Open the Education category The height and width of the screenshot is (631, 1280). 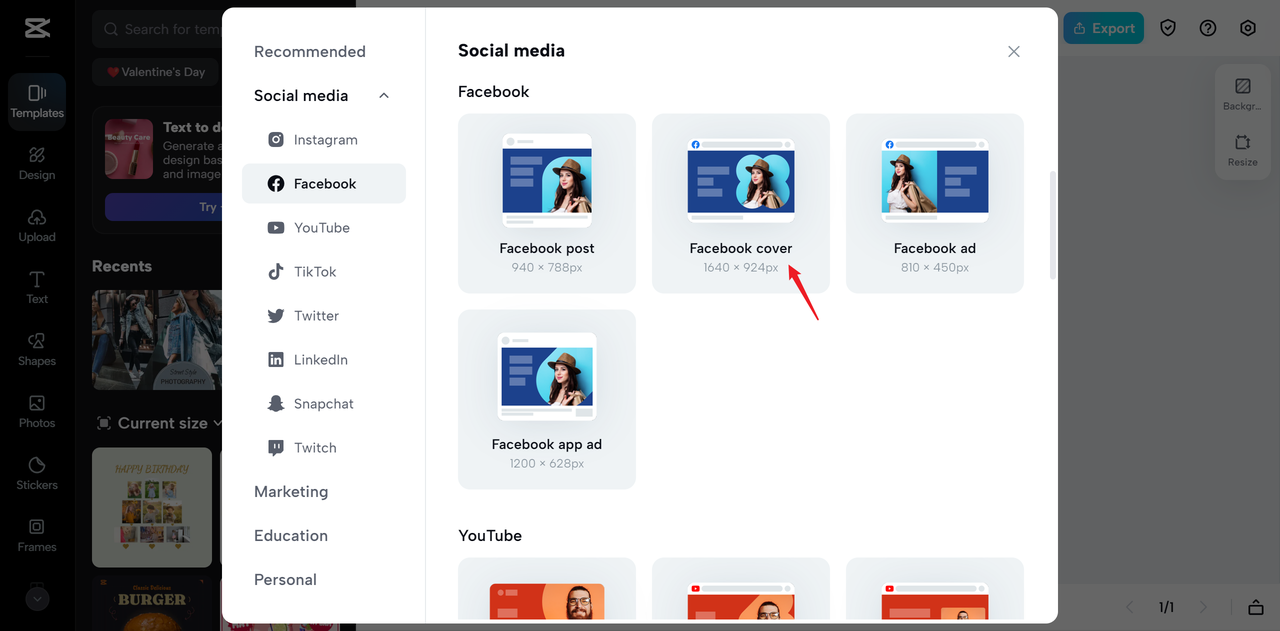(x=291, y=536)
